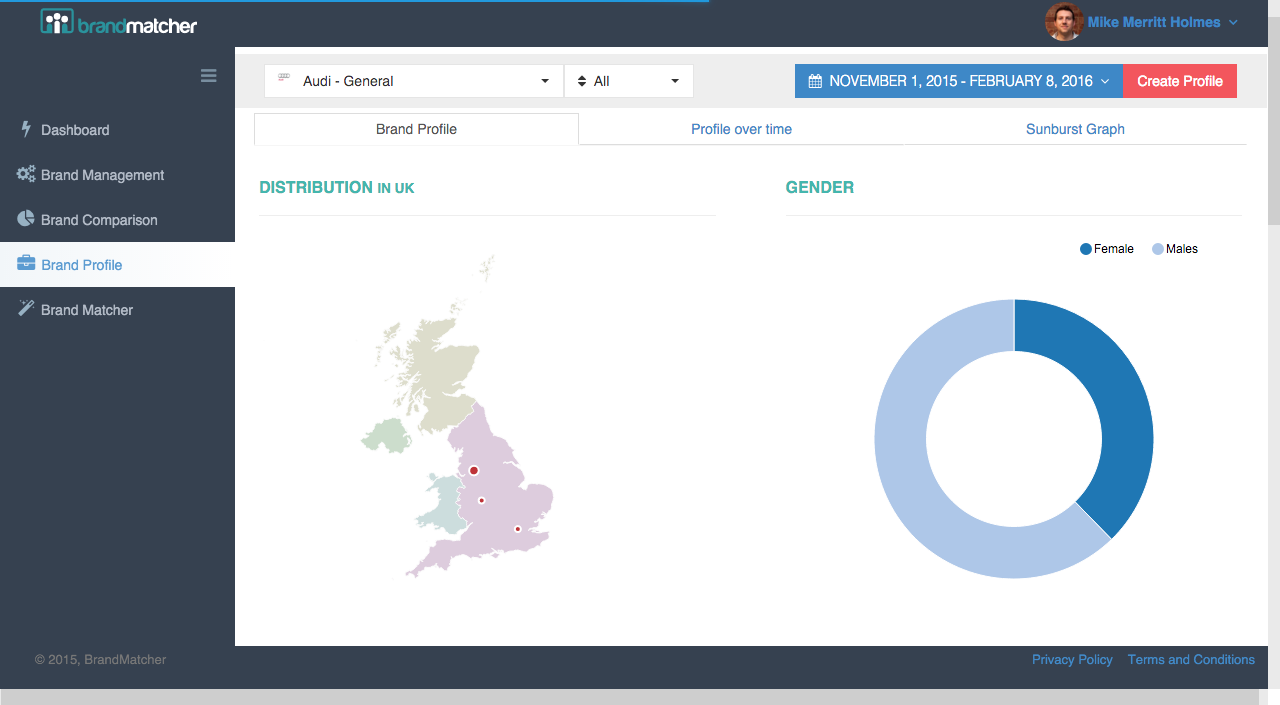Select Brand Profile in sidebar
This screenshot has height=705, width=1280.
(117, 265)
